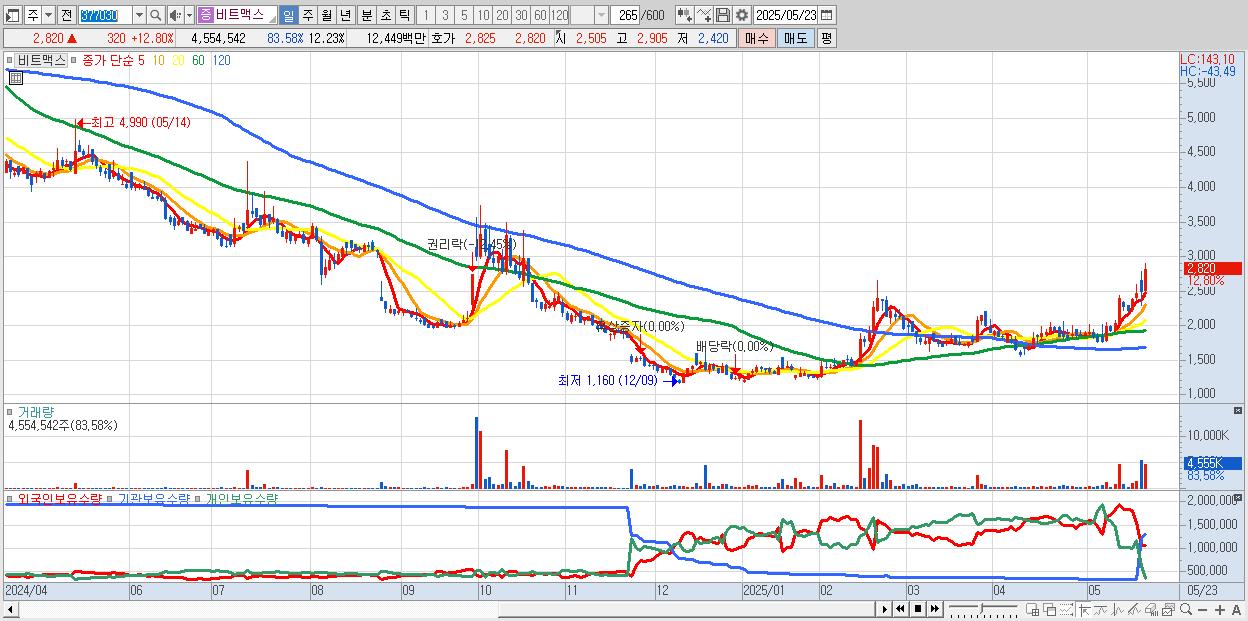Image resolution: width=1248 pixels, height=621 pixels.
Task: Open chart settings gear icon
Action: [x=742, y=15]
